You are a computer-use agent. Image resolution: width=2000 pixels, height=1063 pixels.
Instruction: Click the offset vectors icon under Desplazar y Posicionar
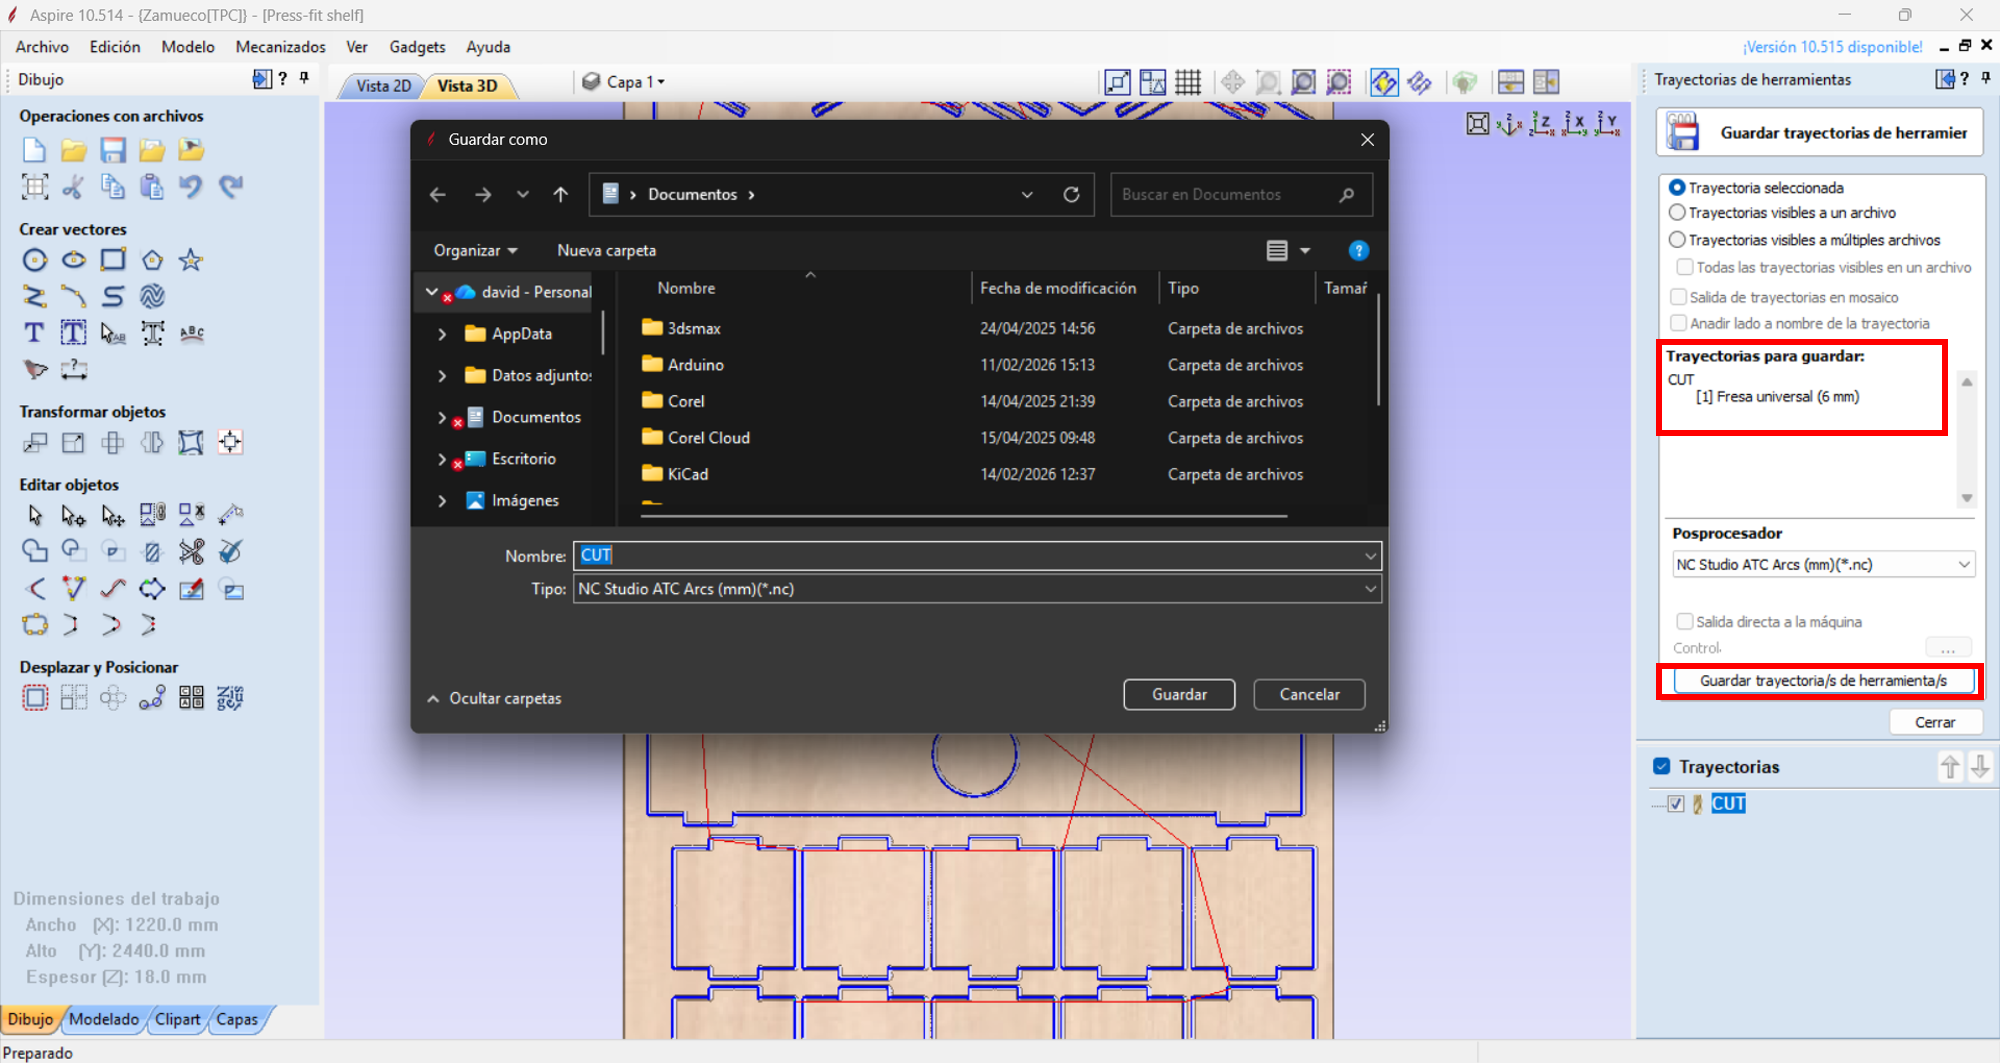[x=34, y=698]
